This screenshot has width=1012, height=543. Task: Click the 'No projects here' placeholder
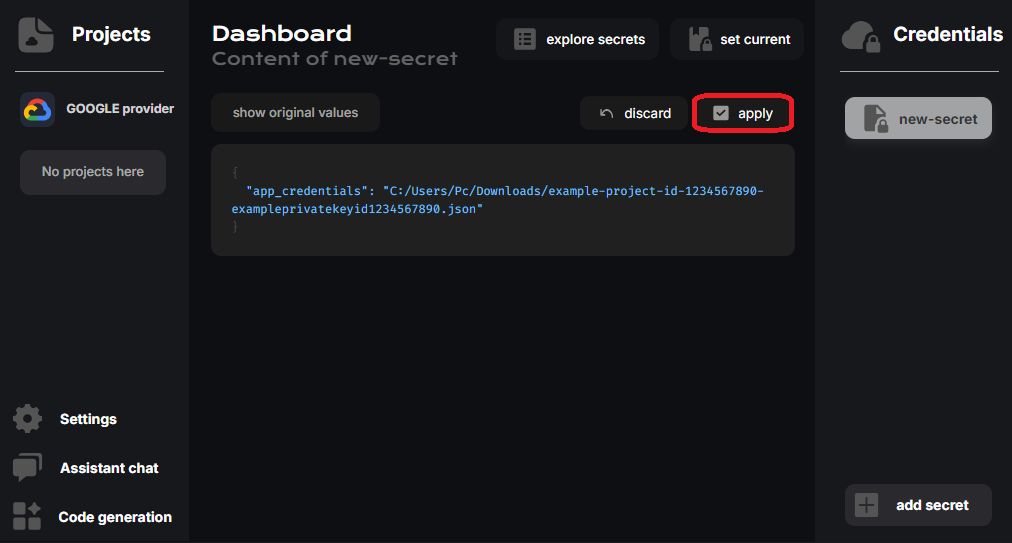pyautogui.click(x=93, y=172)
